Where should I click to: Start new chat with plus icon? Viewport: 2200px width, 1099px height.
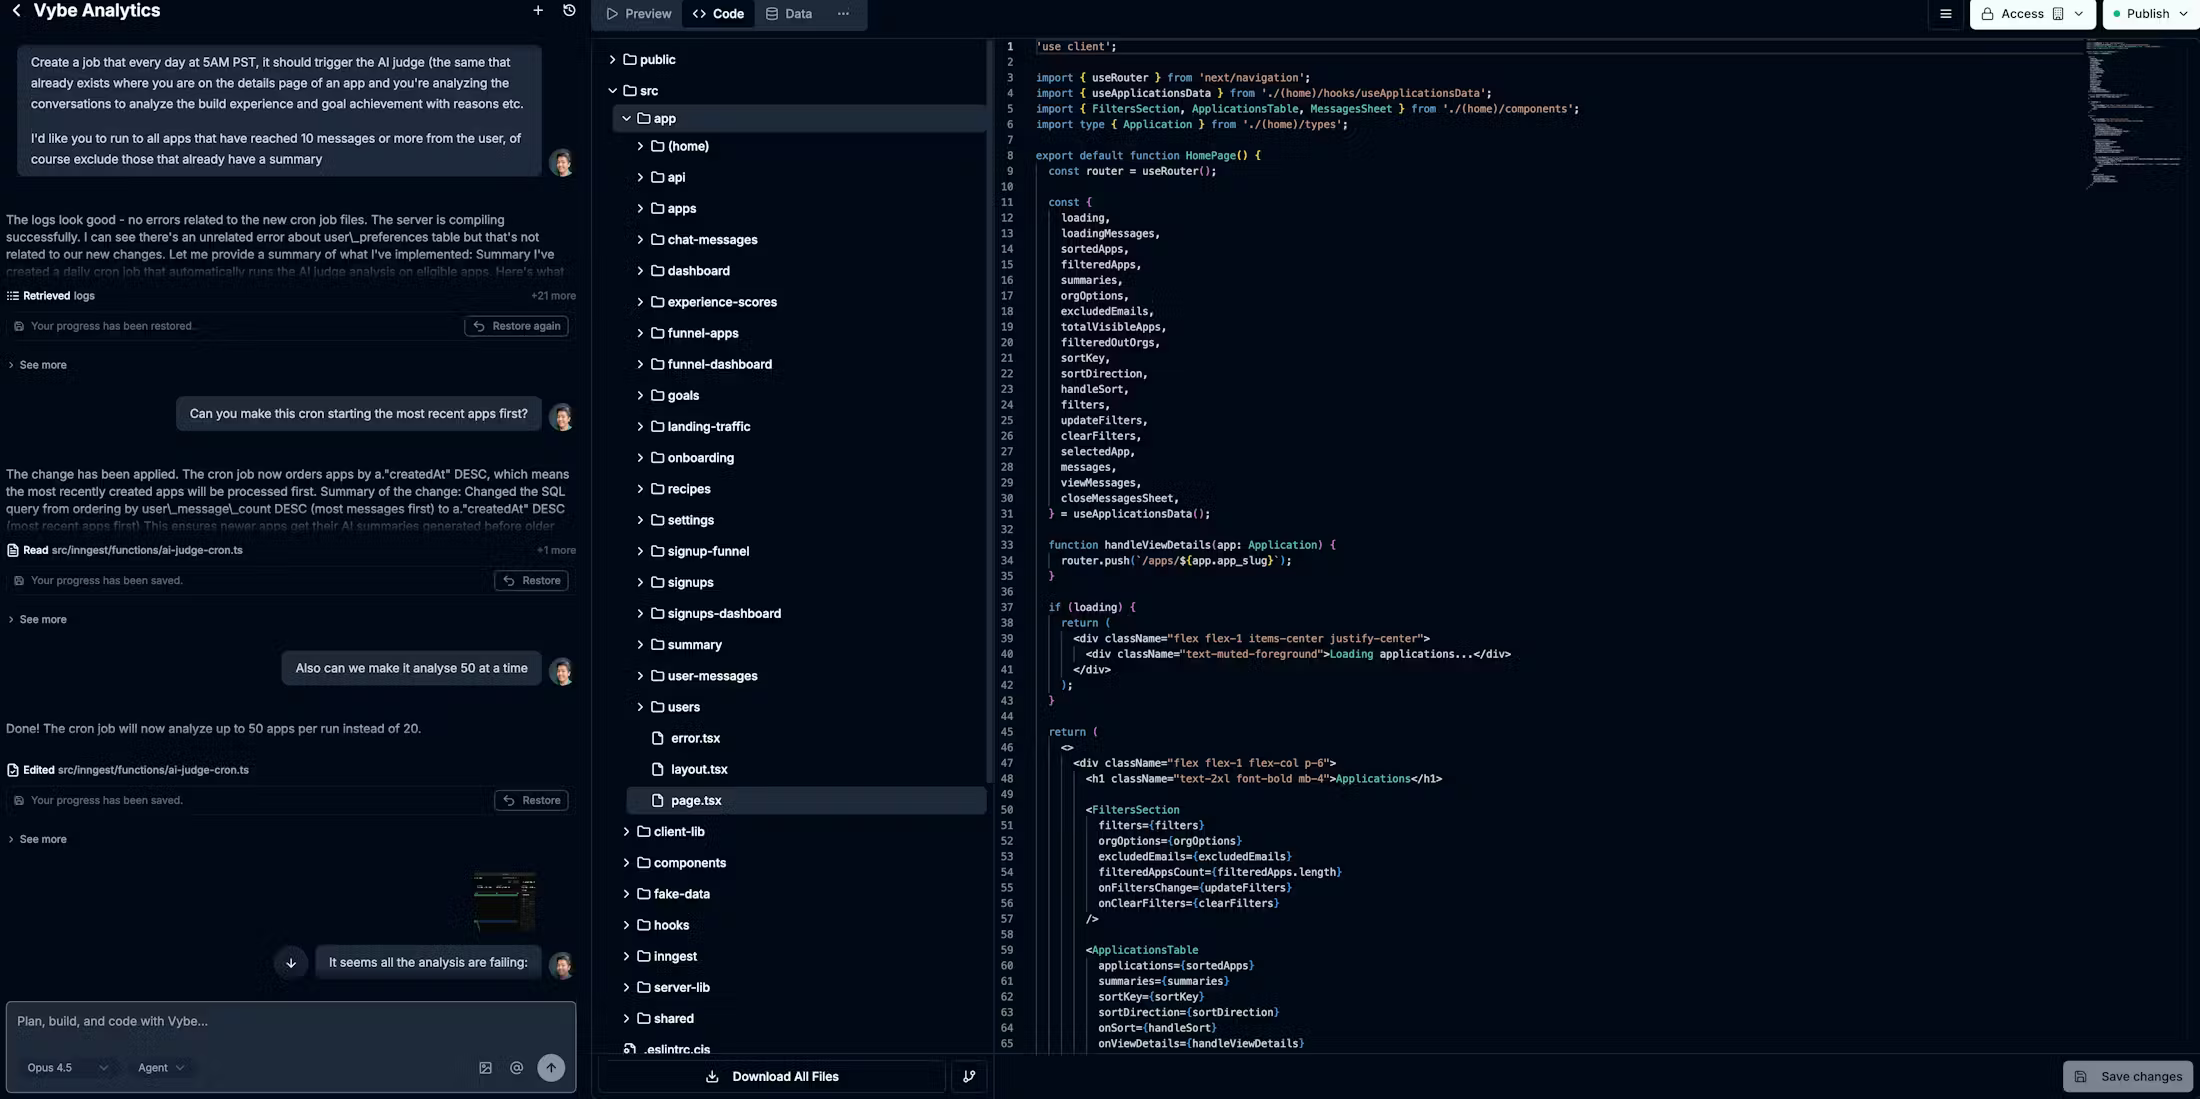pyautogui.click(x=538, y=11)
